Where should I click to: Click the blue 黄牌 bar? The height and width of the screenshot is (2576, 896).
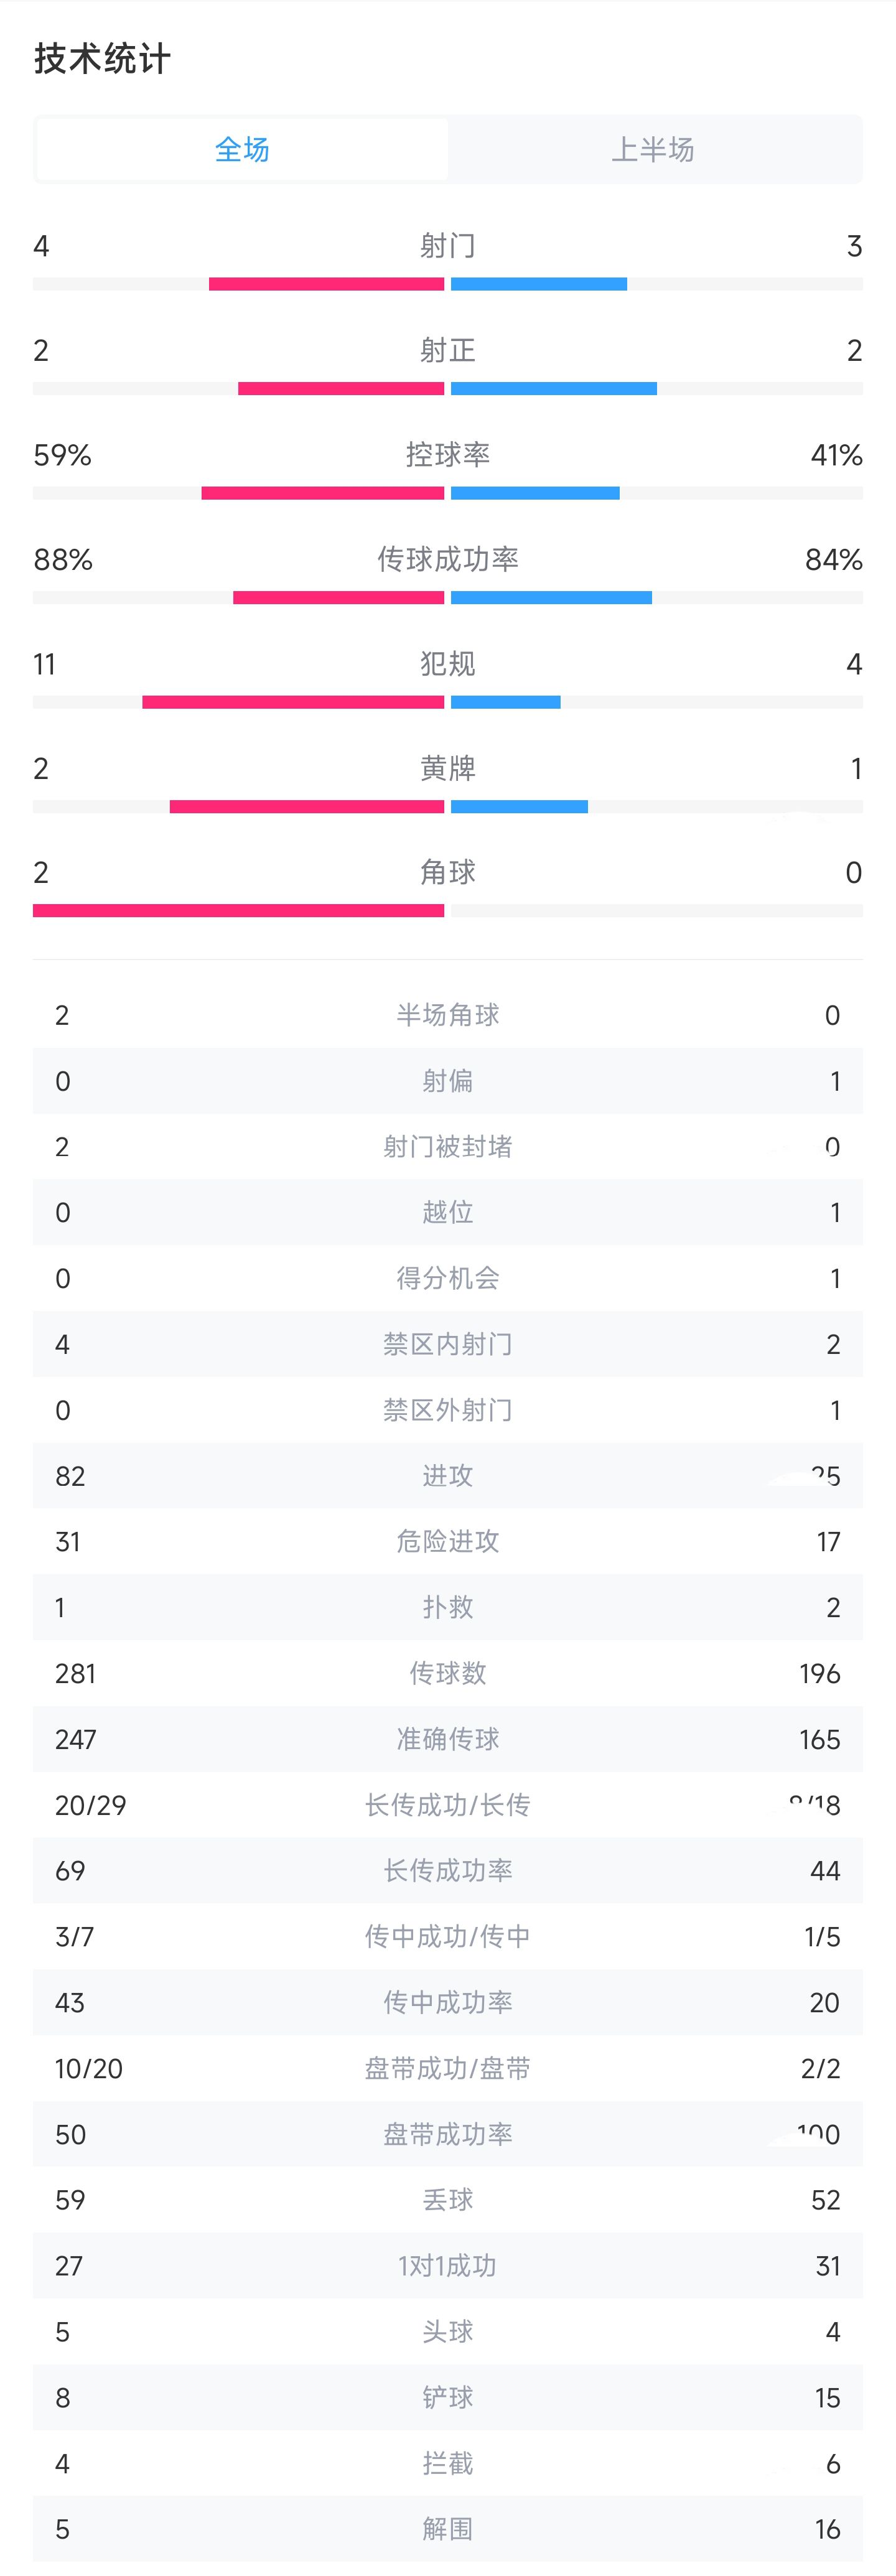point(519,807)
